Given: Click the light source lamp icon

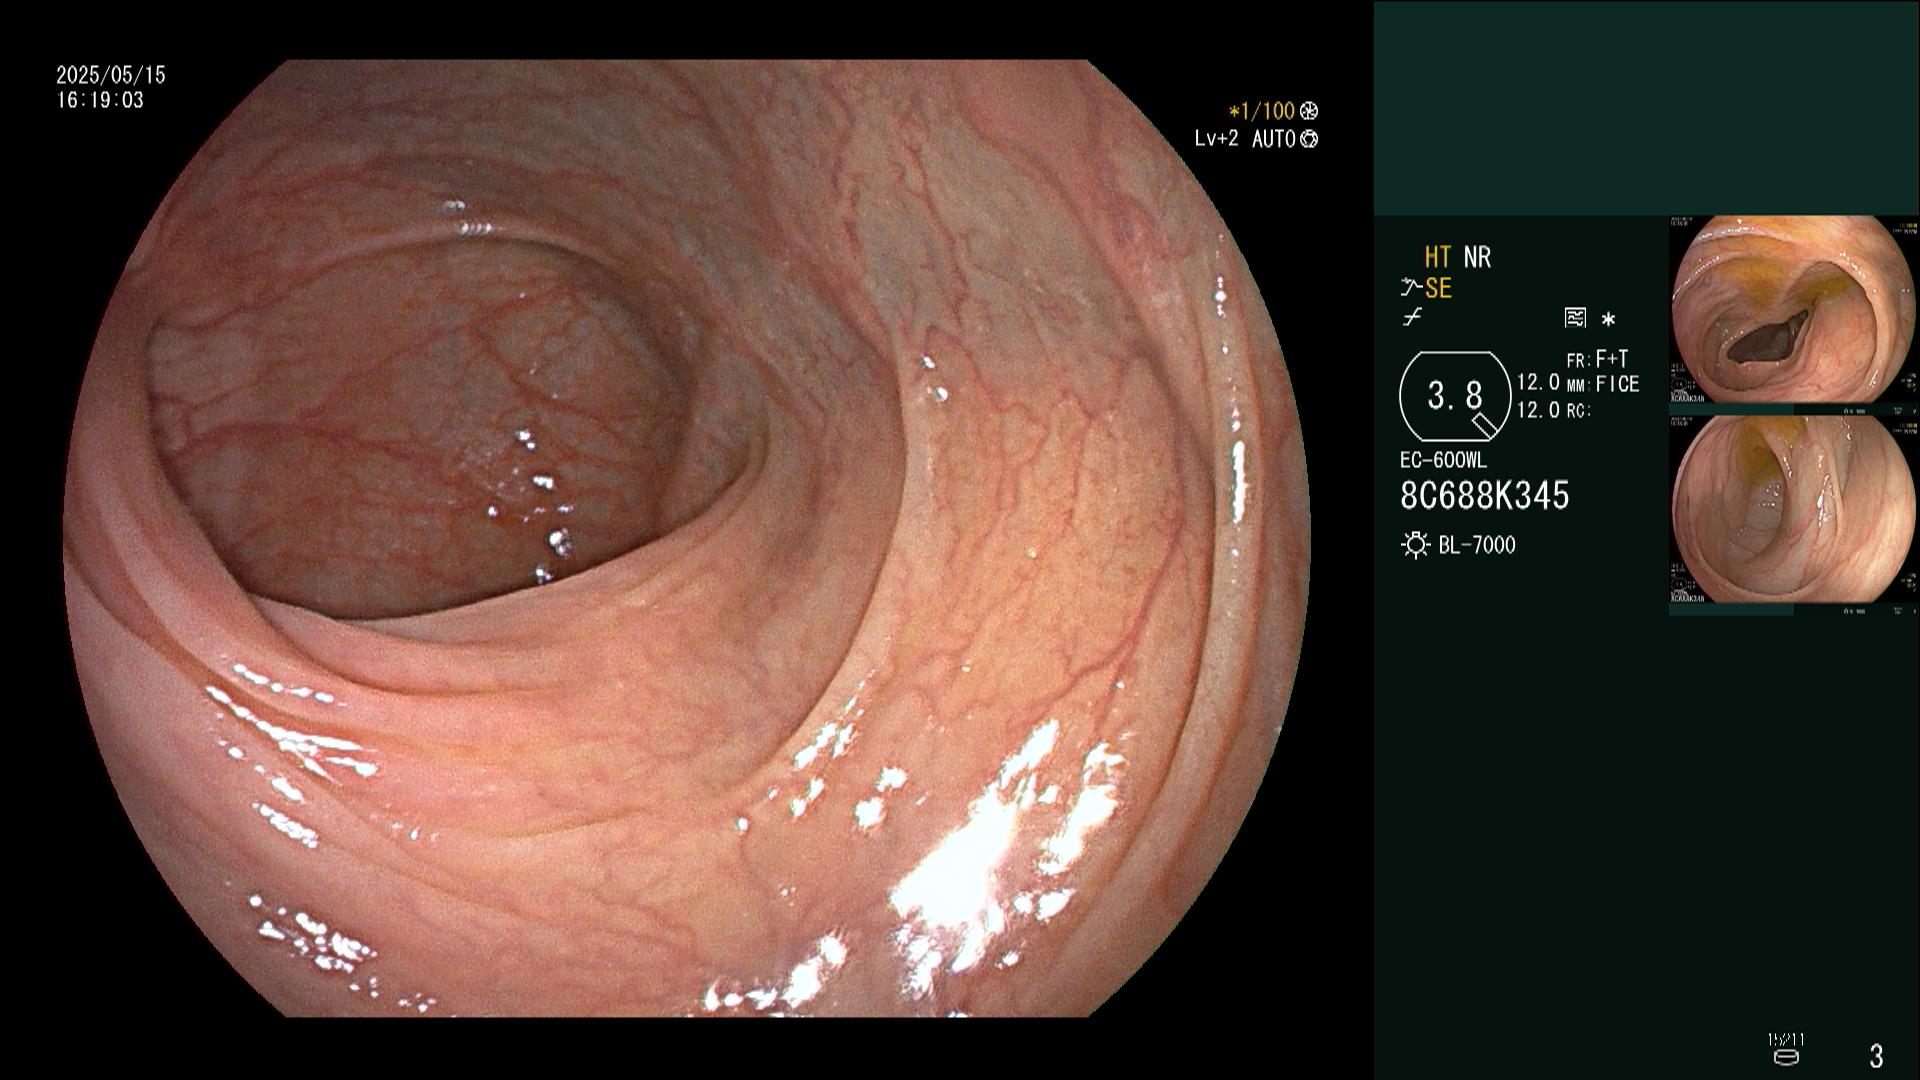Looking at the screenshot, I should pos(1415,545).
